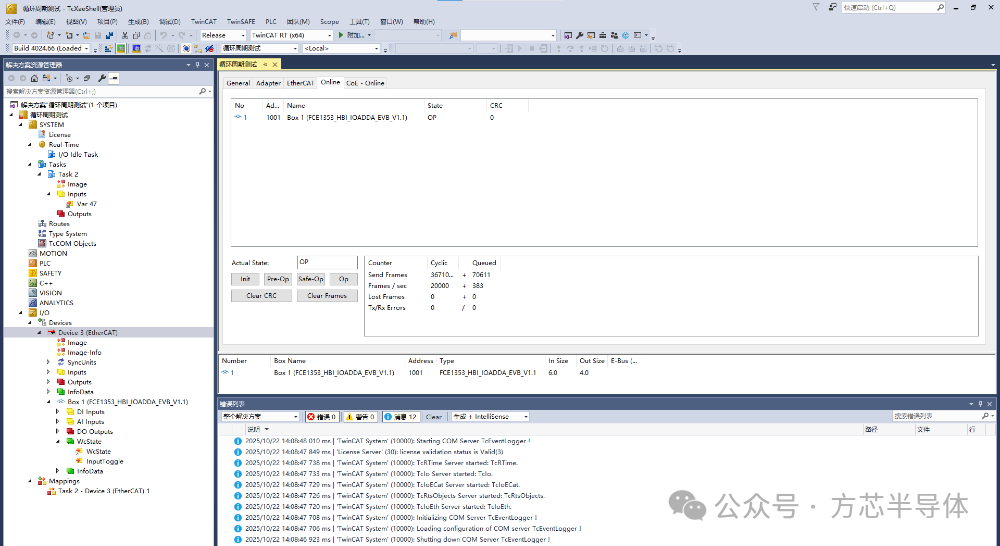Click the Undo arrow in toolbar
The width and height of the screenshot is (1000, 546).
coord(163,35)
